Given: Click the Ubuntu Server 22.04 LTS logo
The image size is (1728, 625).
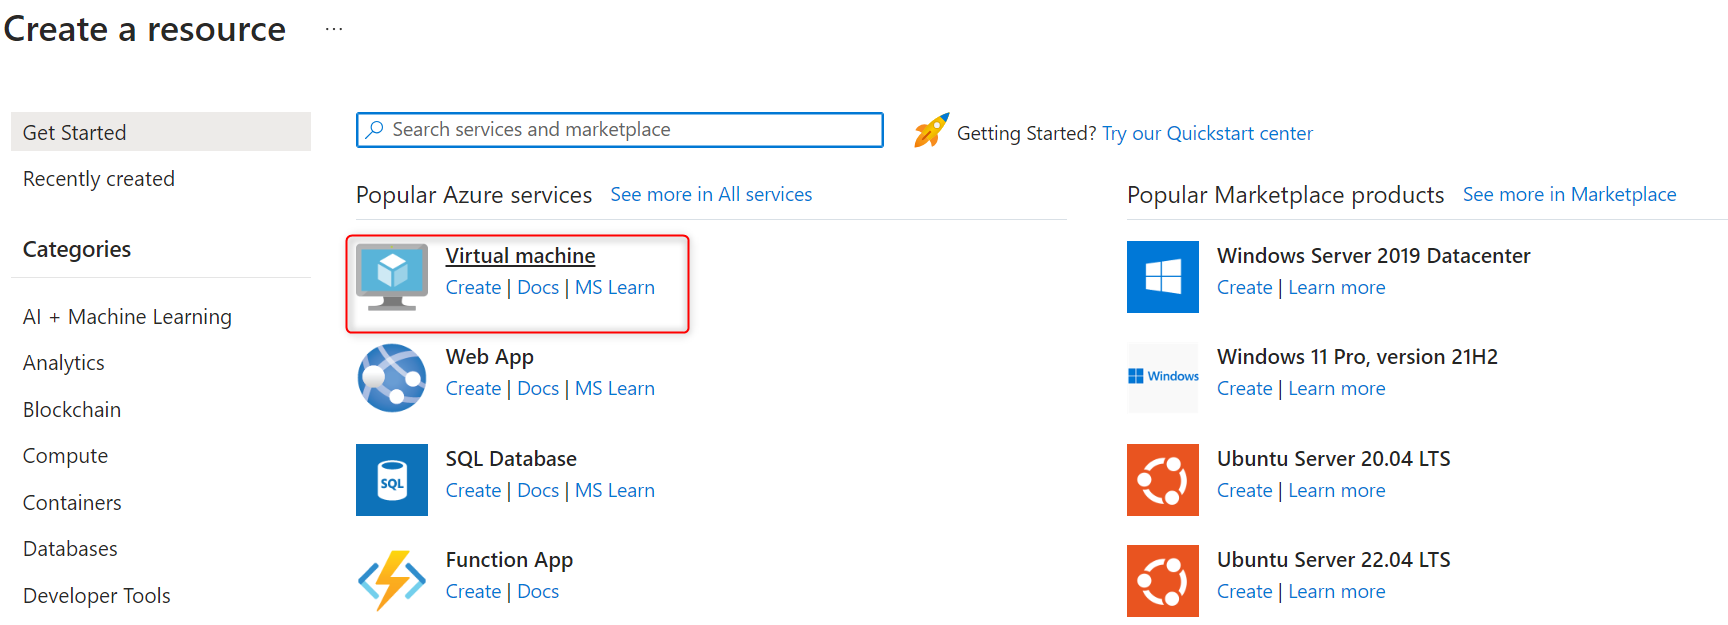Looking at the screenshot, I should 1162,581.
